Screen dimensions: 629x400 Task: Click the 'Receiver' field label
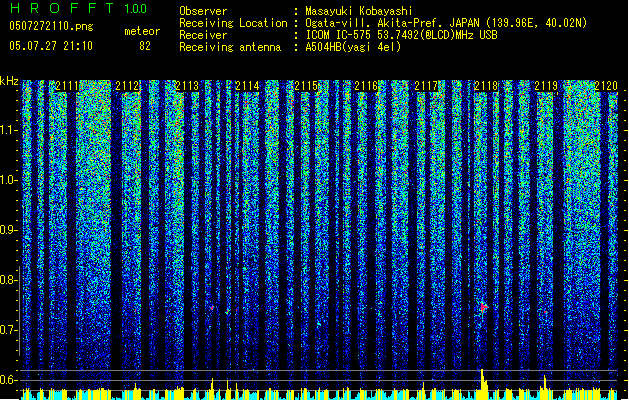(203, 35)
